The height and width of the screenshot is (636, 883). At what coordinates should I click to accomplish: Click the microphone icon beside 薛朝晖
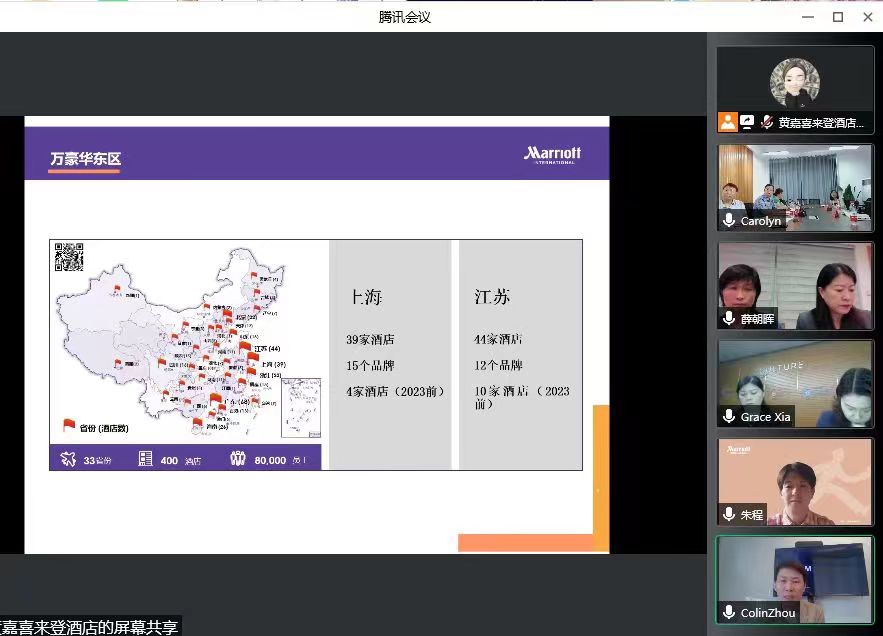729,319
